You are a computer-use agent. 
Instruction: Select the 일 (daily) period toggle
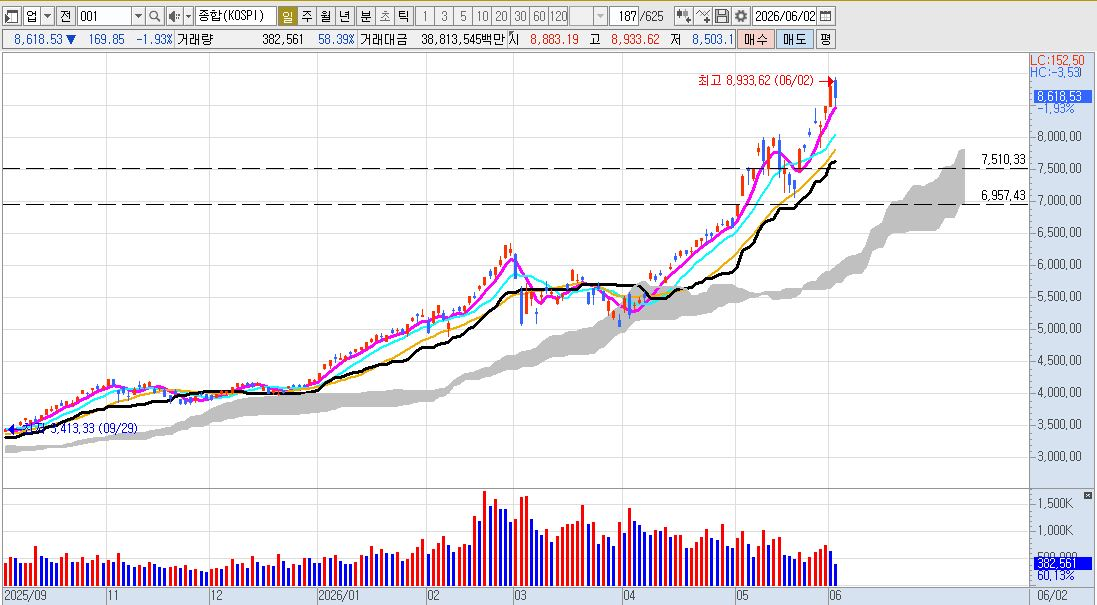[288, 15]
